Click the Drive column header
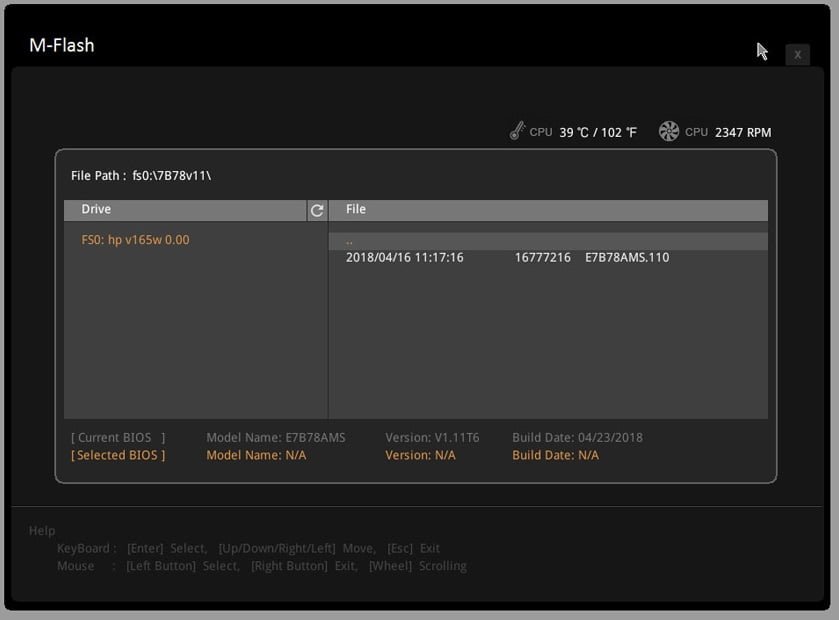 [96, 210]
